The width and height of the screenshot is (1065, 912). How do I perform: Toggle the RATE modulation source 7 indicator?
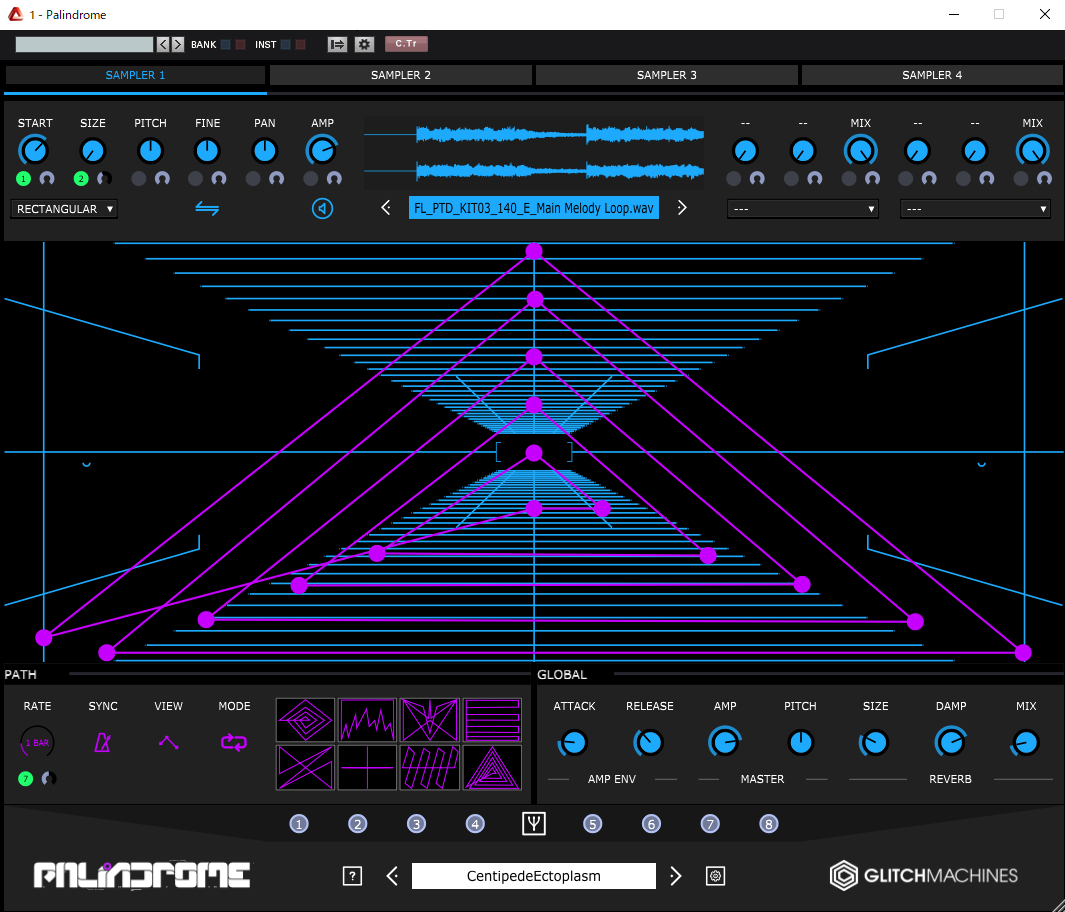click(25, 779)
